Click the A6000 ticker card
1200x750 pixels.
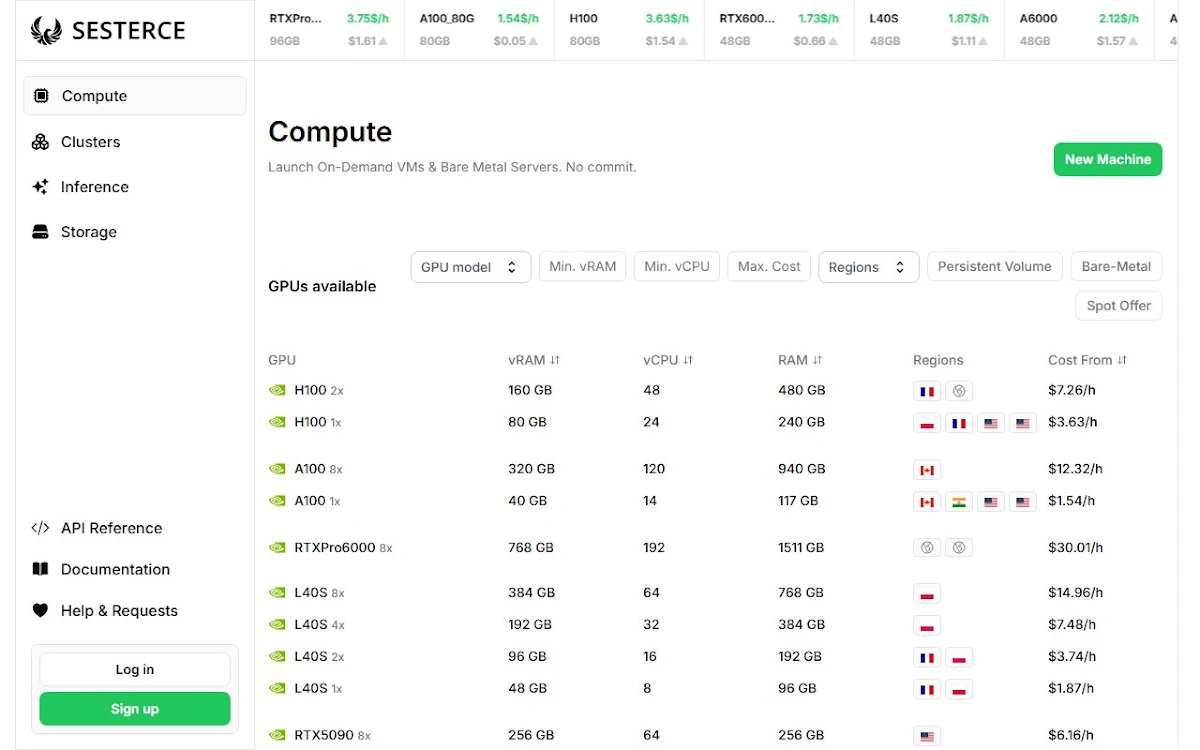(1079, 30)
